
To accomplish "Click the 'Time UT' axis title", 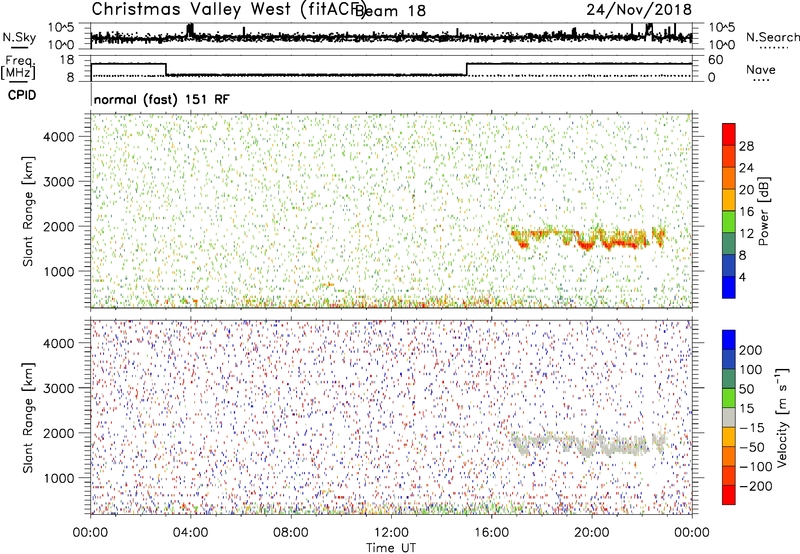I will click(391, 548).
